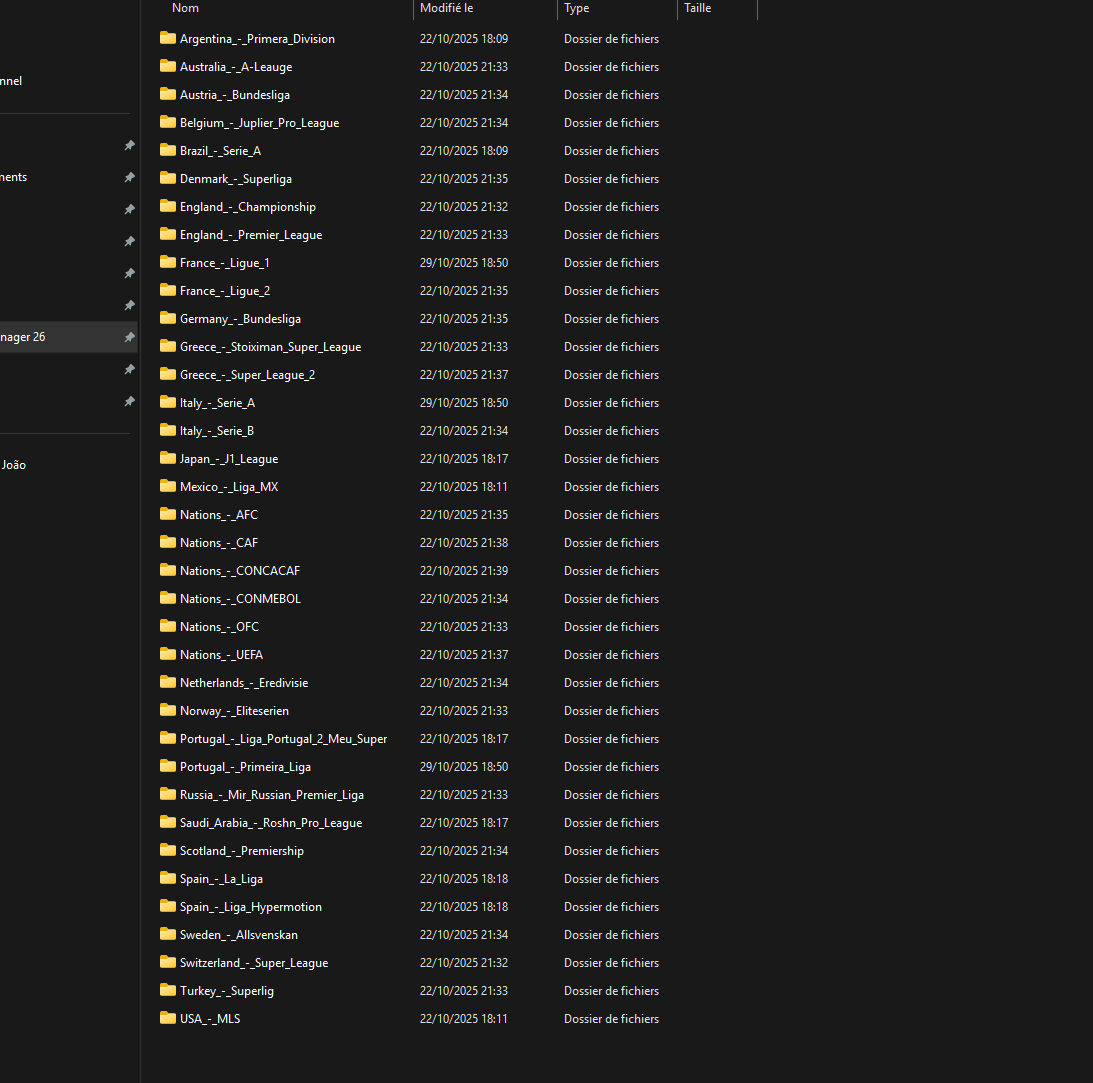Viewport: 1093px width, 1083px height.
Task: Click the pin icon beside 'nents' sidebar item
Action: pyautogui.click(x=129, y=177)
